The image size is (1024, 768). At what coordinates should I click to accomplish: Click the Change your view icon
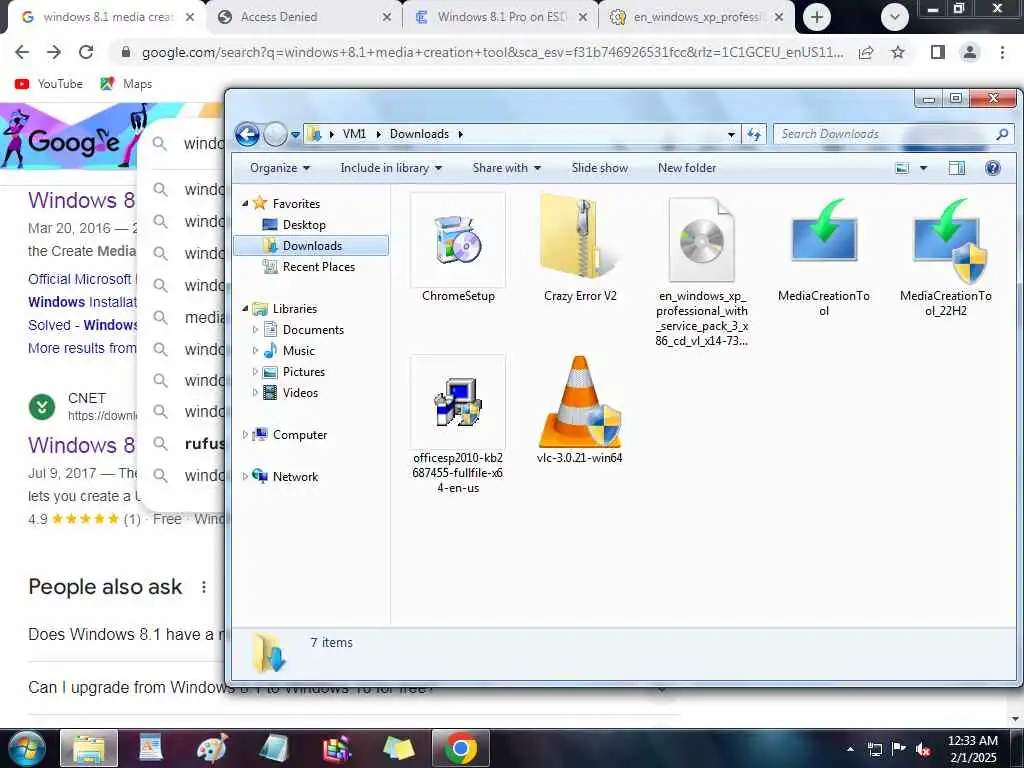point(902,168)
